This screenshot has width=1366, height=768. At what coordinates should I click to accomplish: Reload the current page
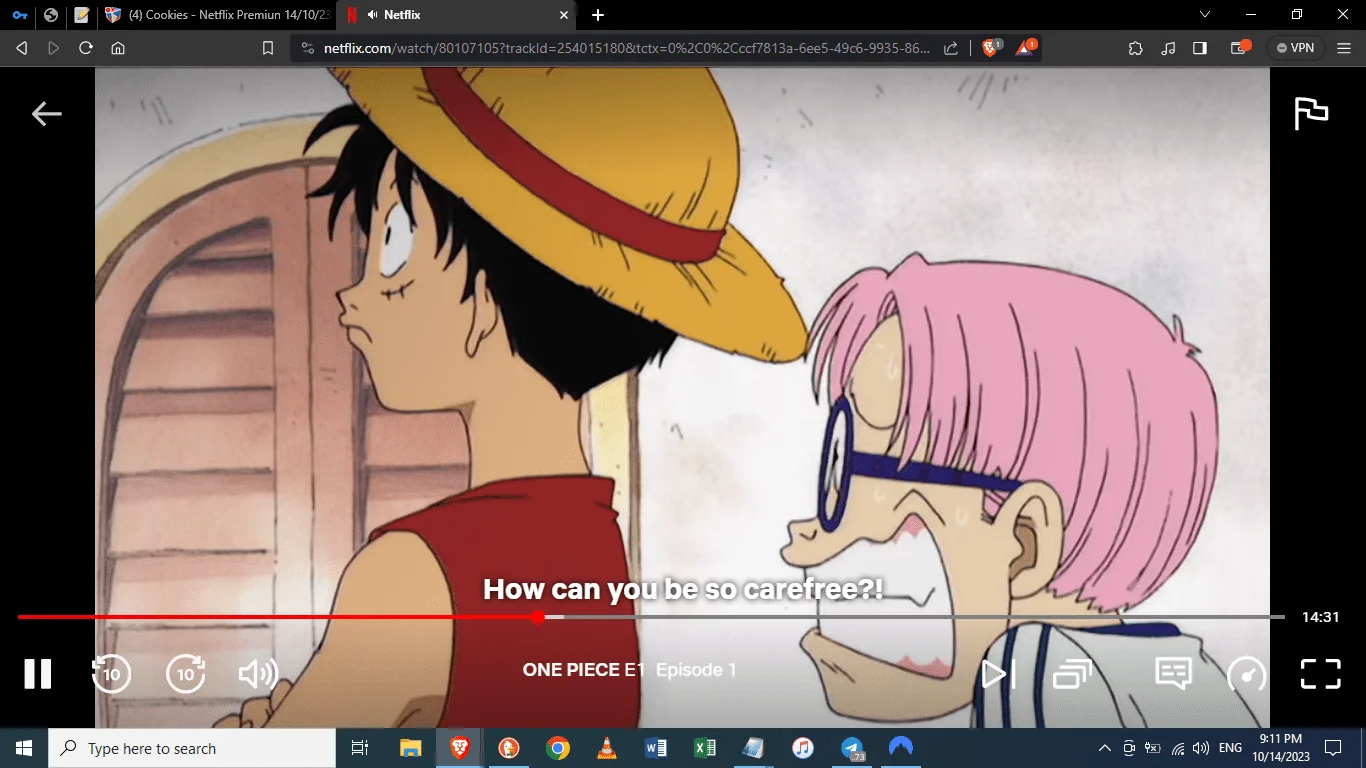[86, 48]
